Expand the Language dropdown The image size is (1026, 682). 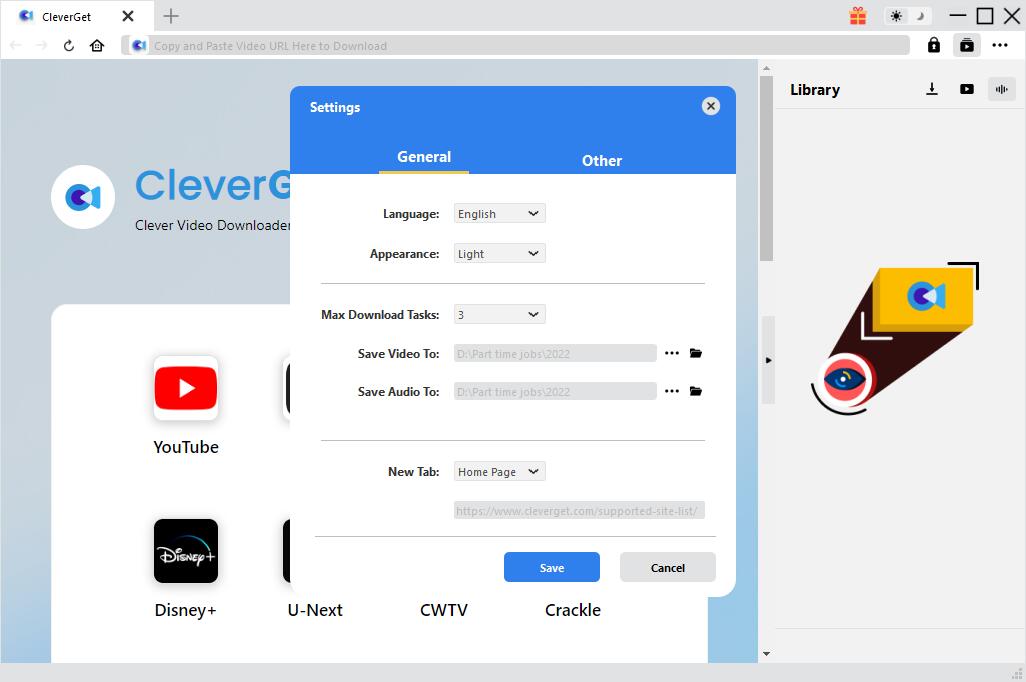pyautogui.click(x=499, y=214)
